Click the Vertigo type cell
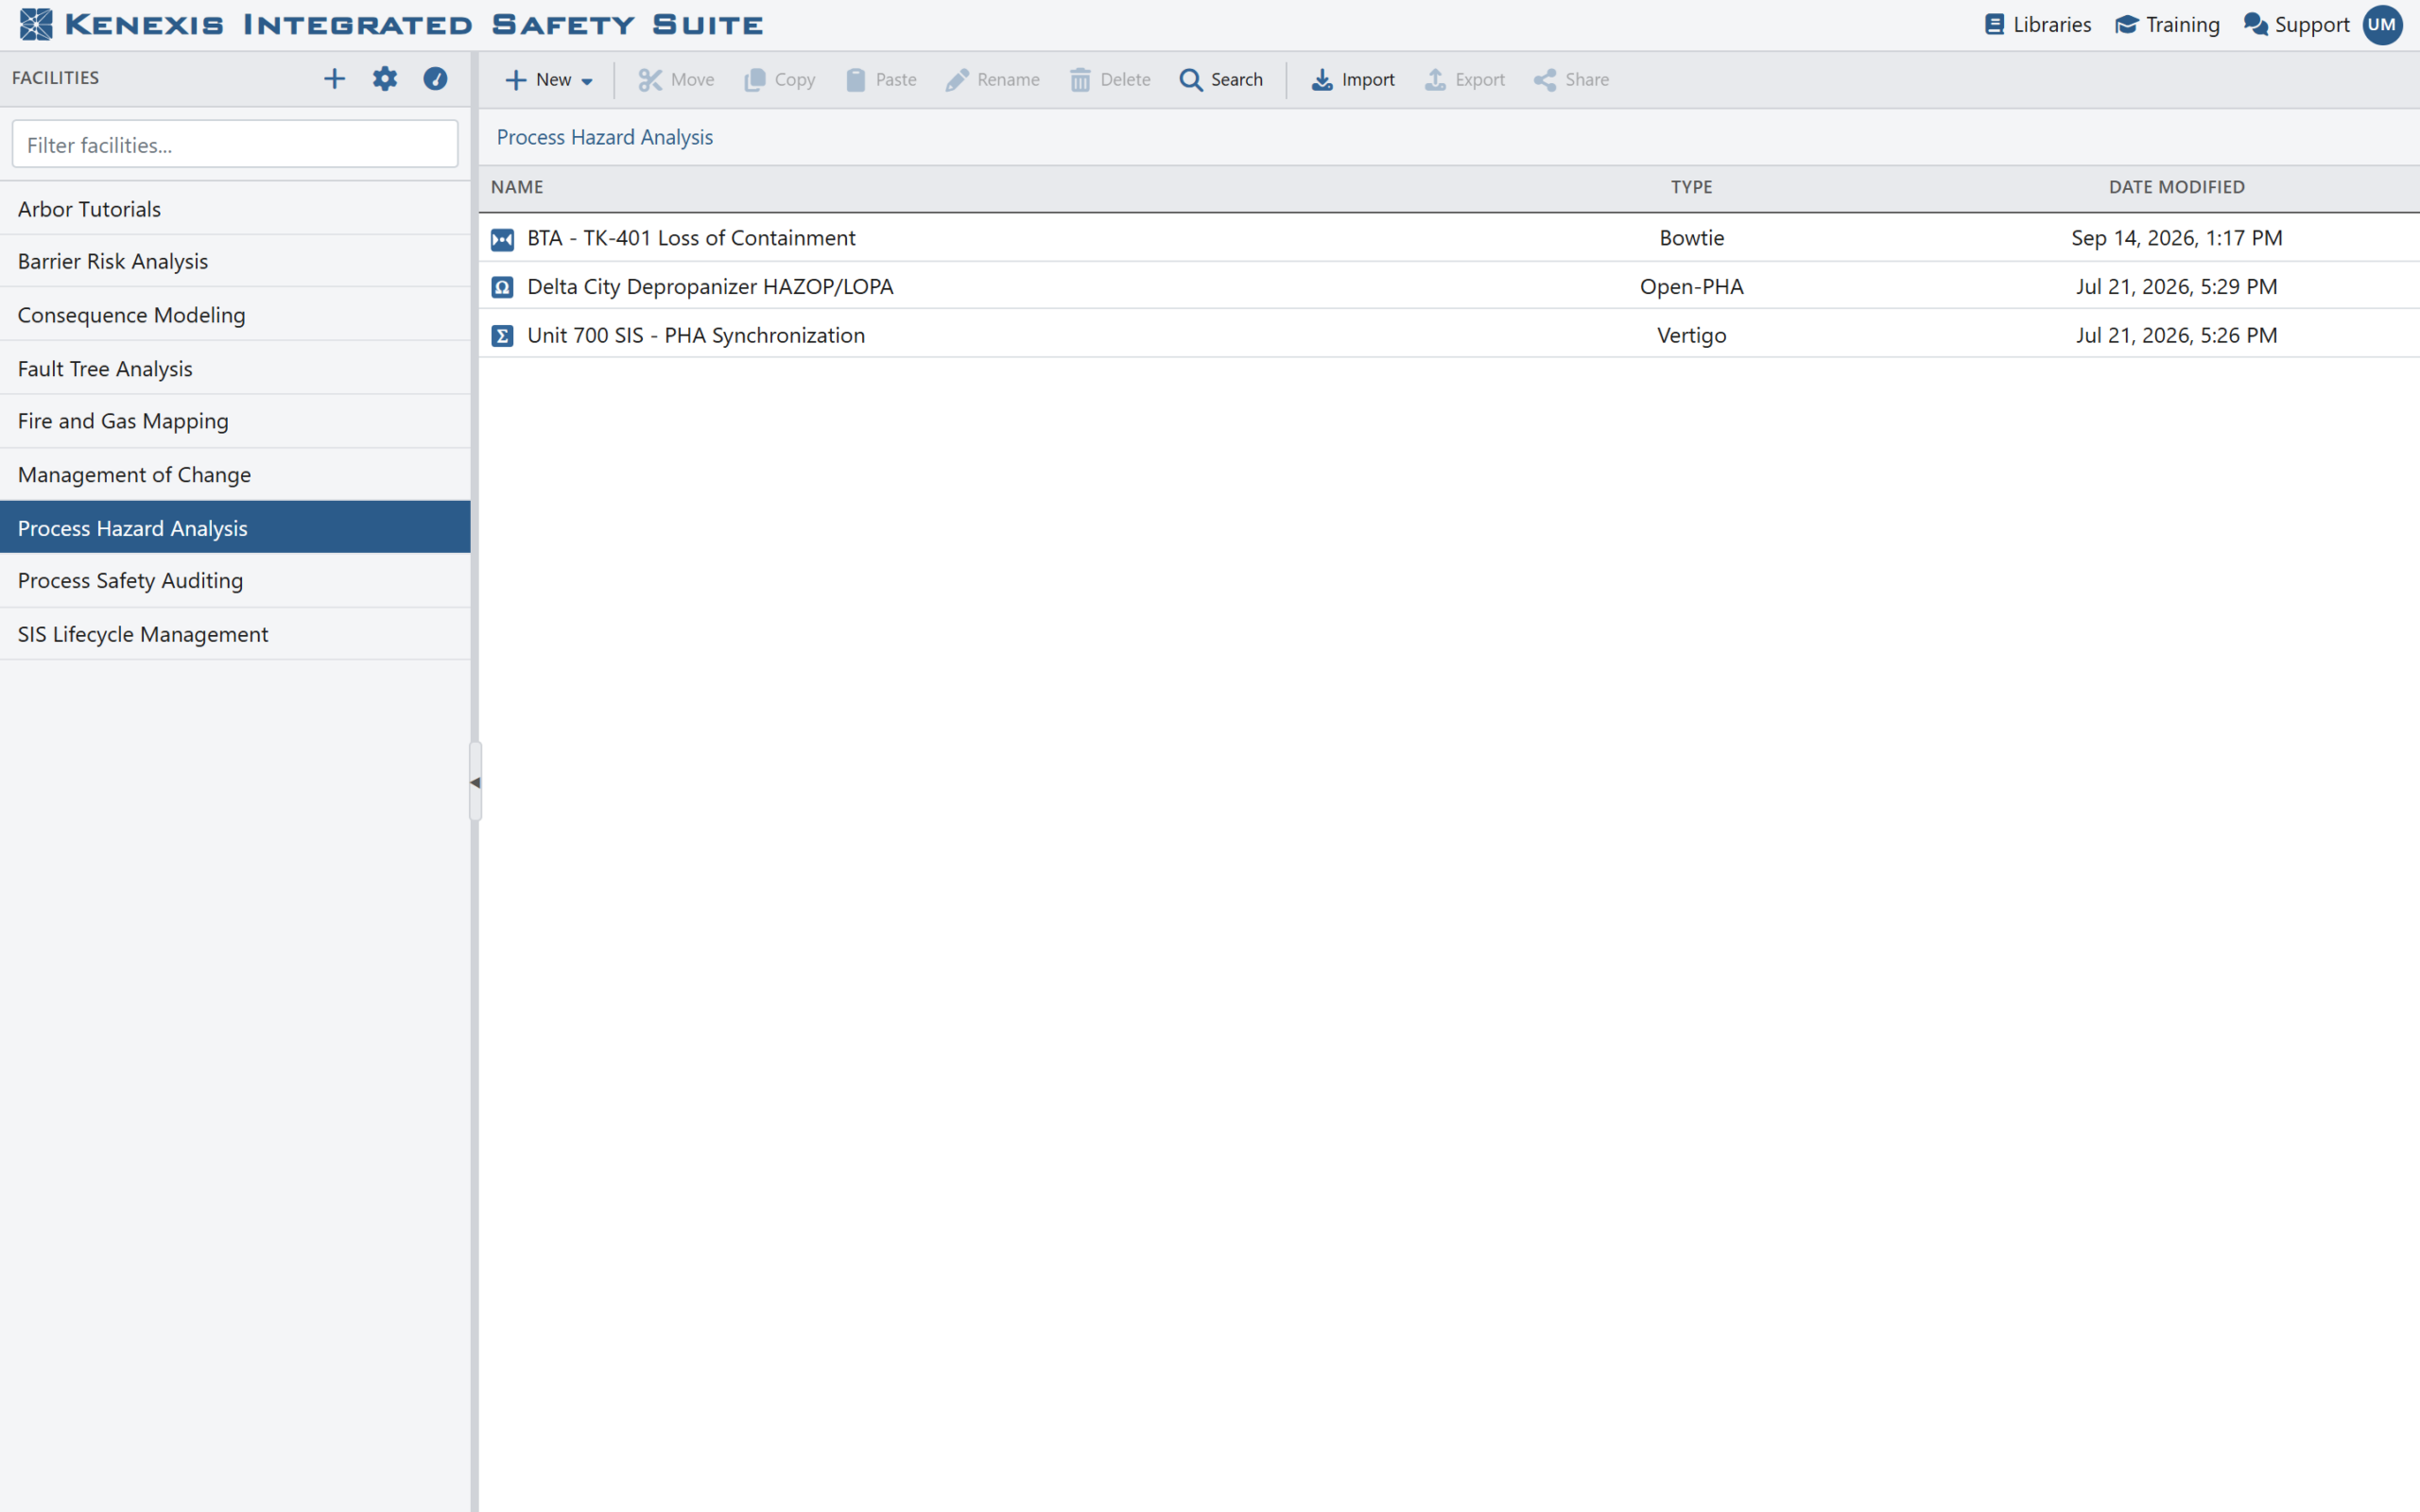 pyautogui.click(x=1692, y=336)
